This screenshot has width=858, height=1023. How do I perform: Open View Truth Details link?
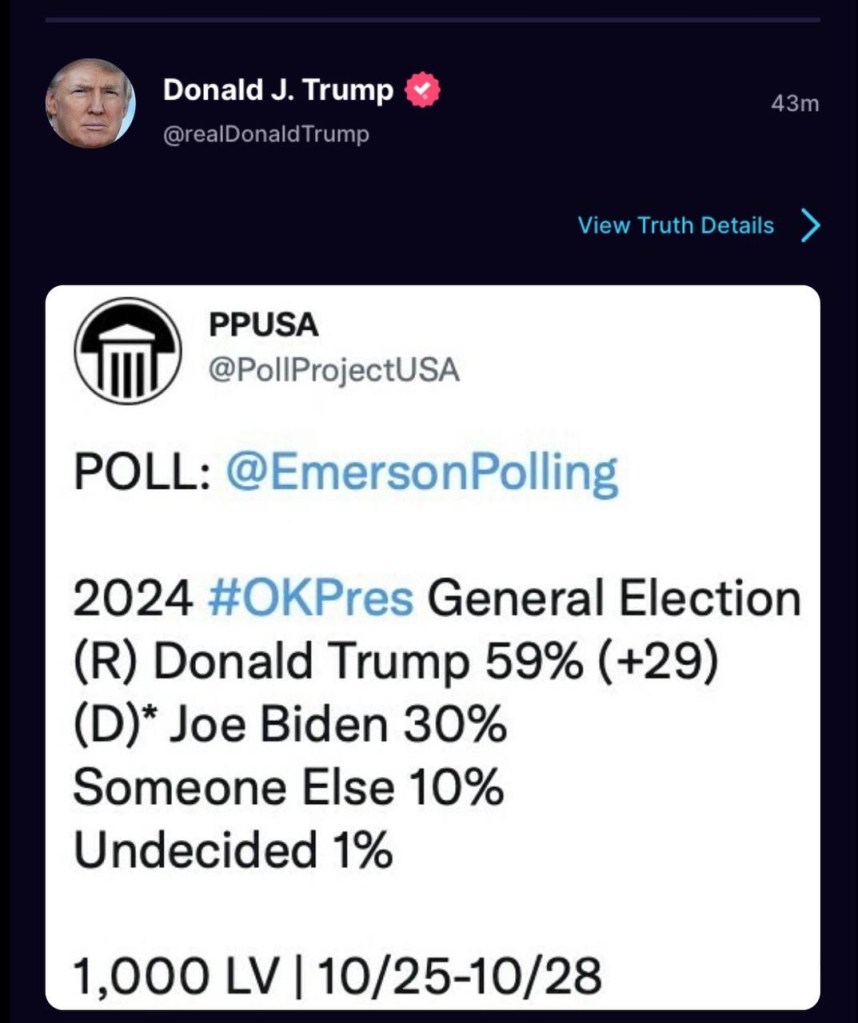676,225
